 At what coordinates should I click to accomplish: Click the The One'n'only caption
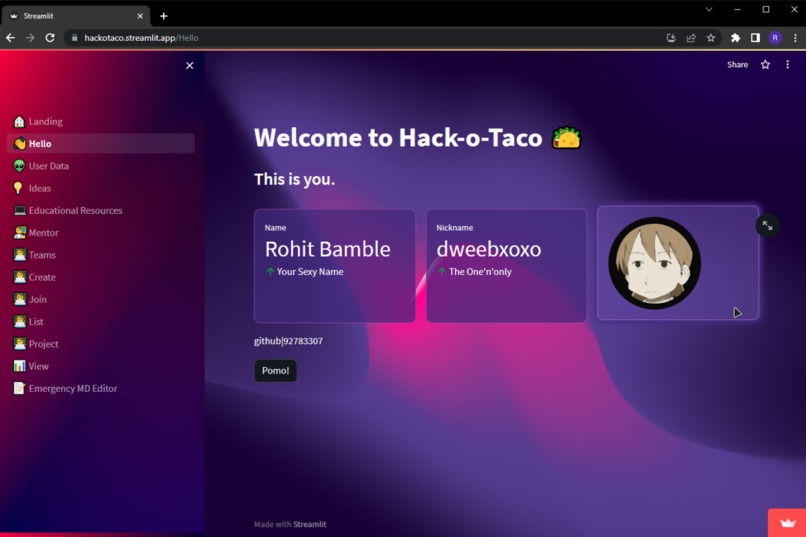pyautogui.click(x=480, y=271)
